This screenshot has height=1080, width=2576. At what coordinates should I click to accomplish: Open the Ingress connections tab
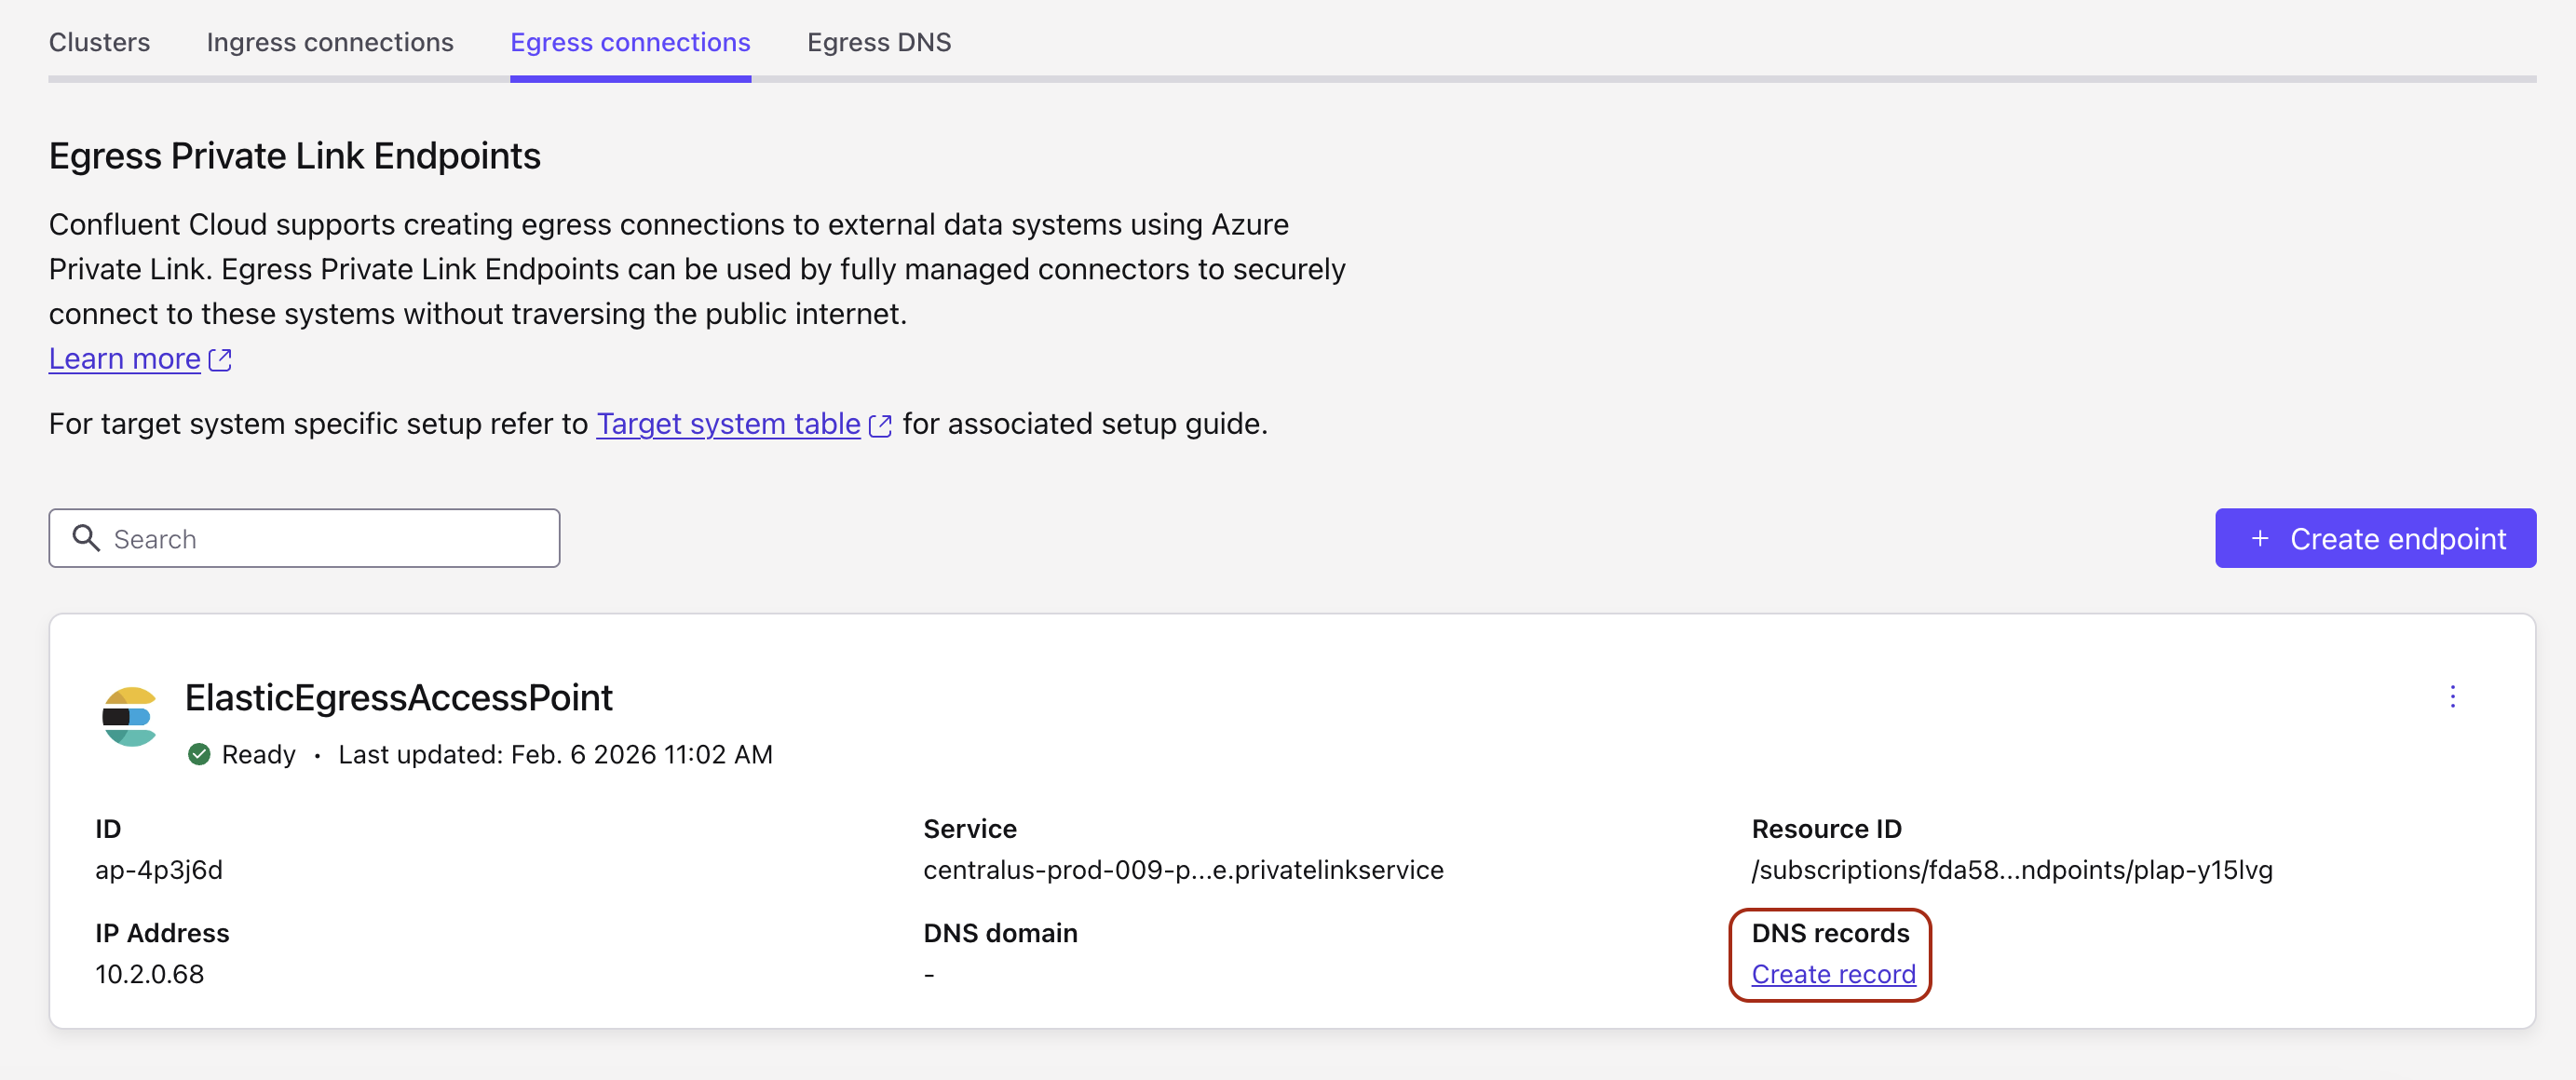coord(330,42)
